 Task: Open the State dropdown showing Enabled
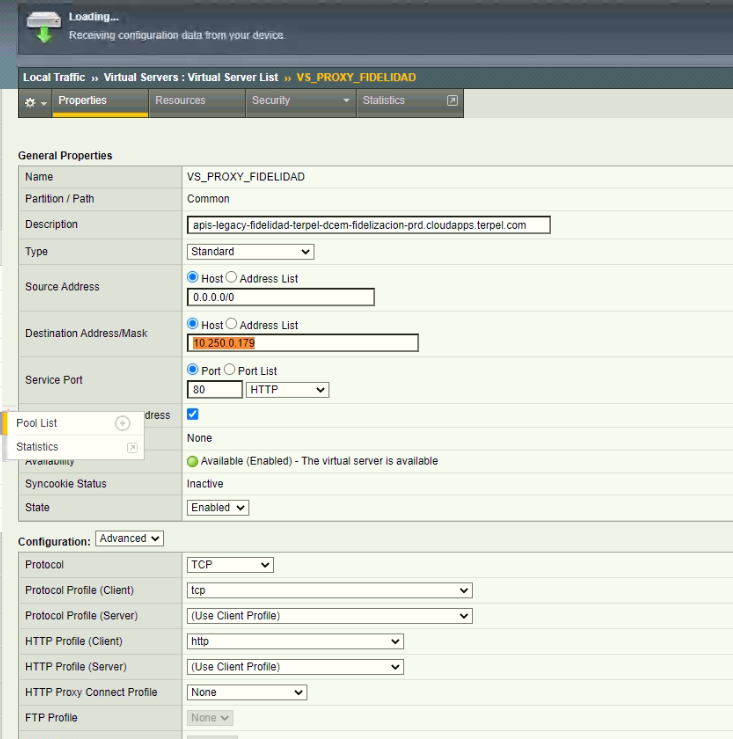[x=218, y=508]
